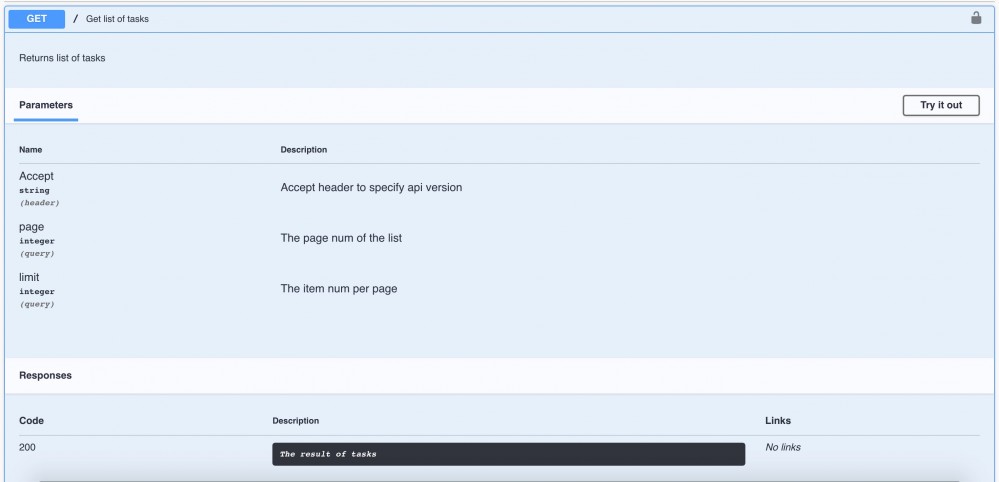The width and height of the screenshot is (999, 482).
Task: Click the Accept parameter name
Action: [x=36, y=176]
